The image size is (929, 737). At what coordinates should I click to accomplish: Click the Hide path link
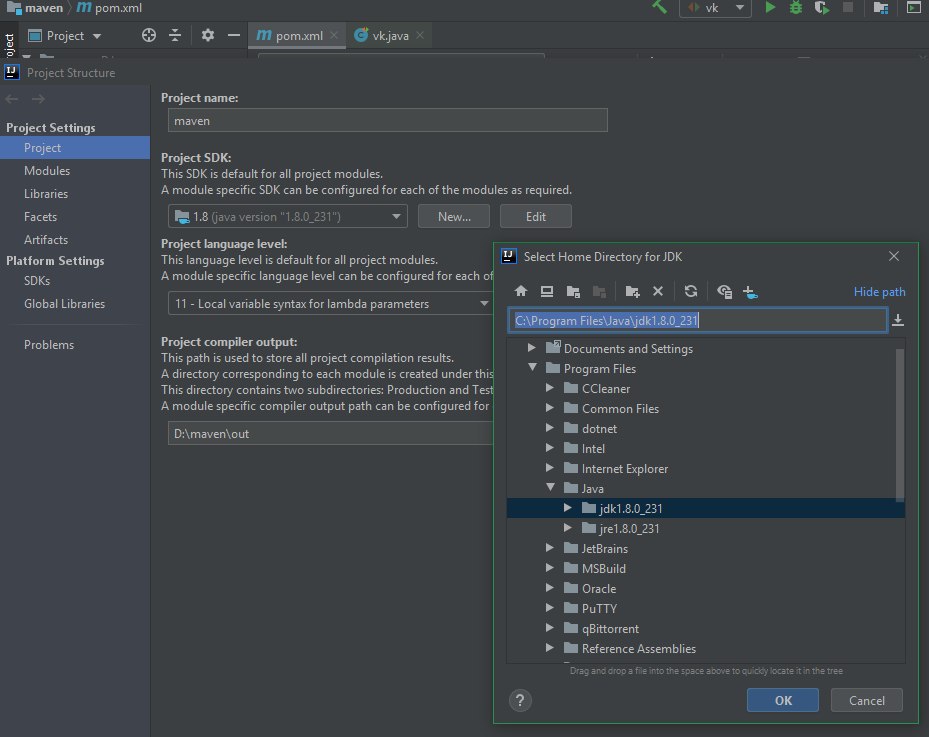click(x=879, y=291)
